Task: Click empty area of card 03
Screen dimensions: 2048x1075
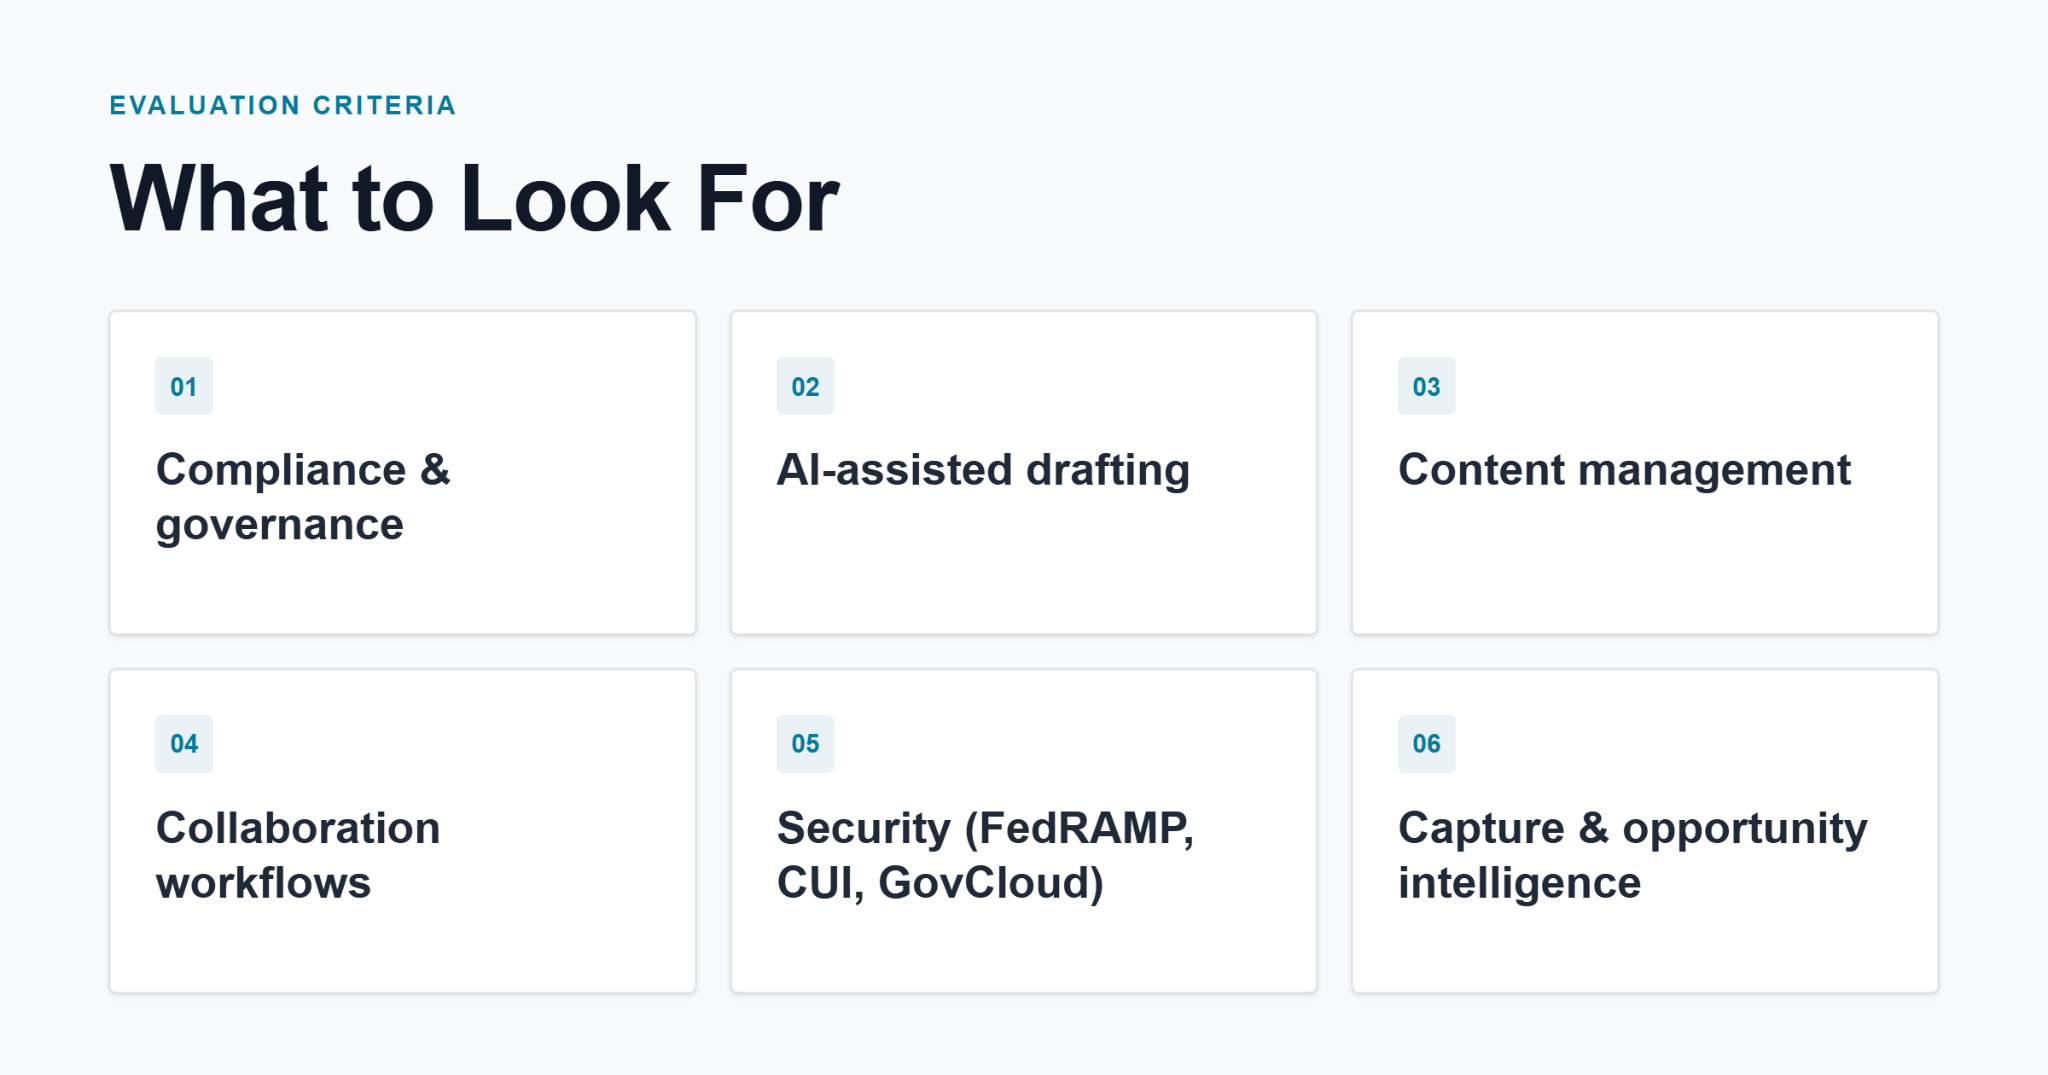Action: pos(1644,570)
